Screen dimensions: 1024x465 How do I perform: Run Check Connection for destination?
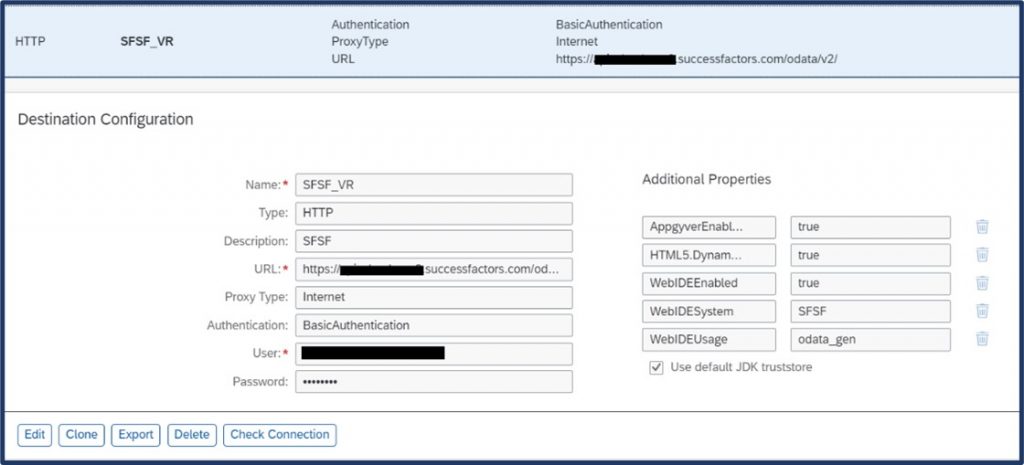coord(280,435)
